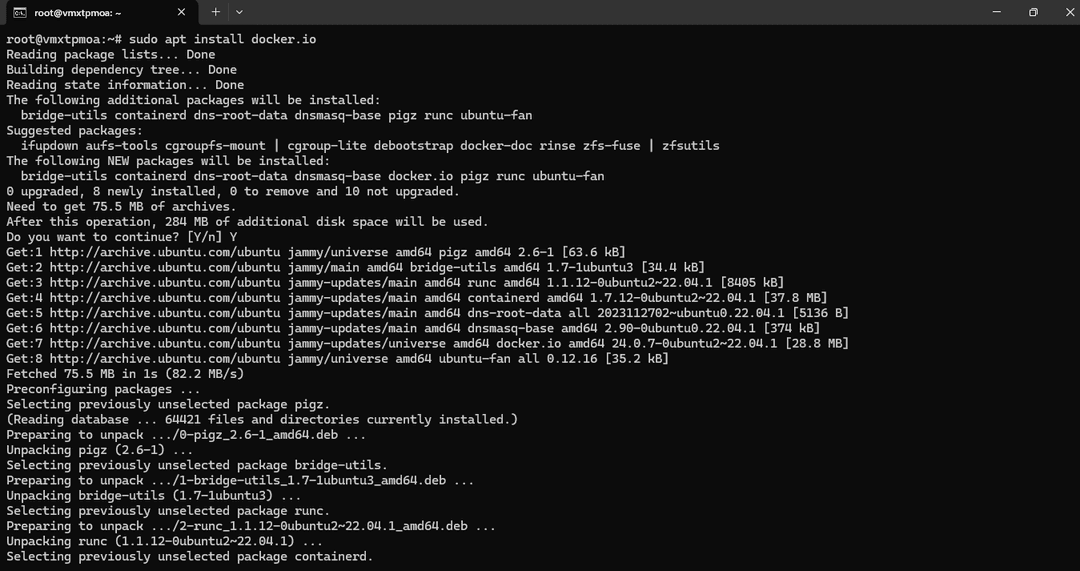Click the sudo apt install docker.io command text

(x=222, y=39)
